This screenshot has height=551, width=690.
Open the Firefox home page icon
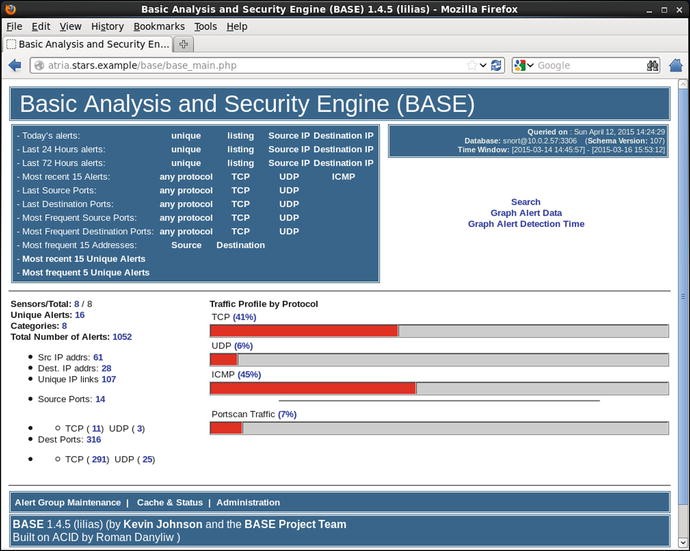[x=675, y=66]
